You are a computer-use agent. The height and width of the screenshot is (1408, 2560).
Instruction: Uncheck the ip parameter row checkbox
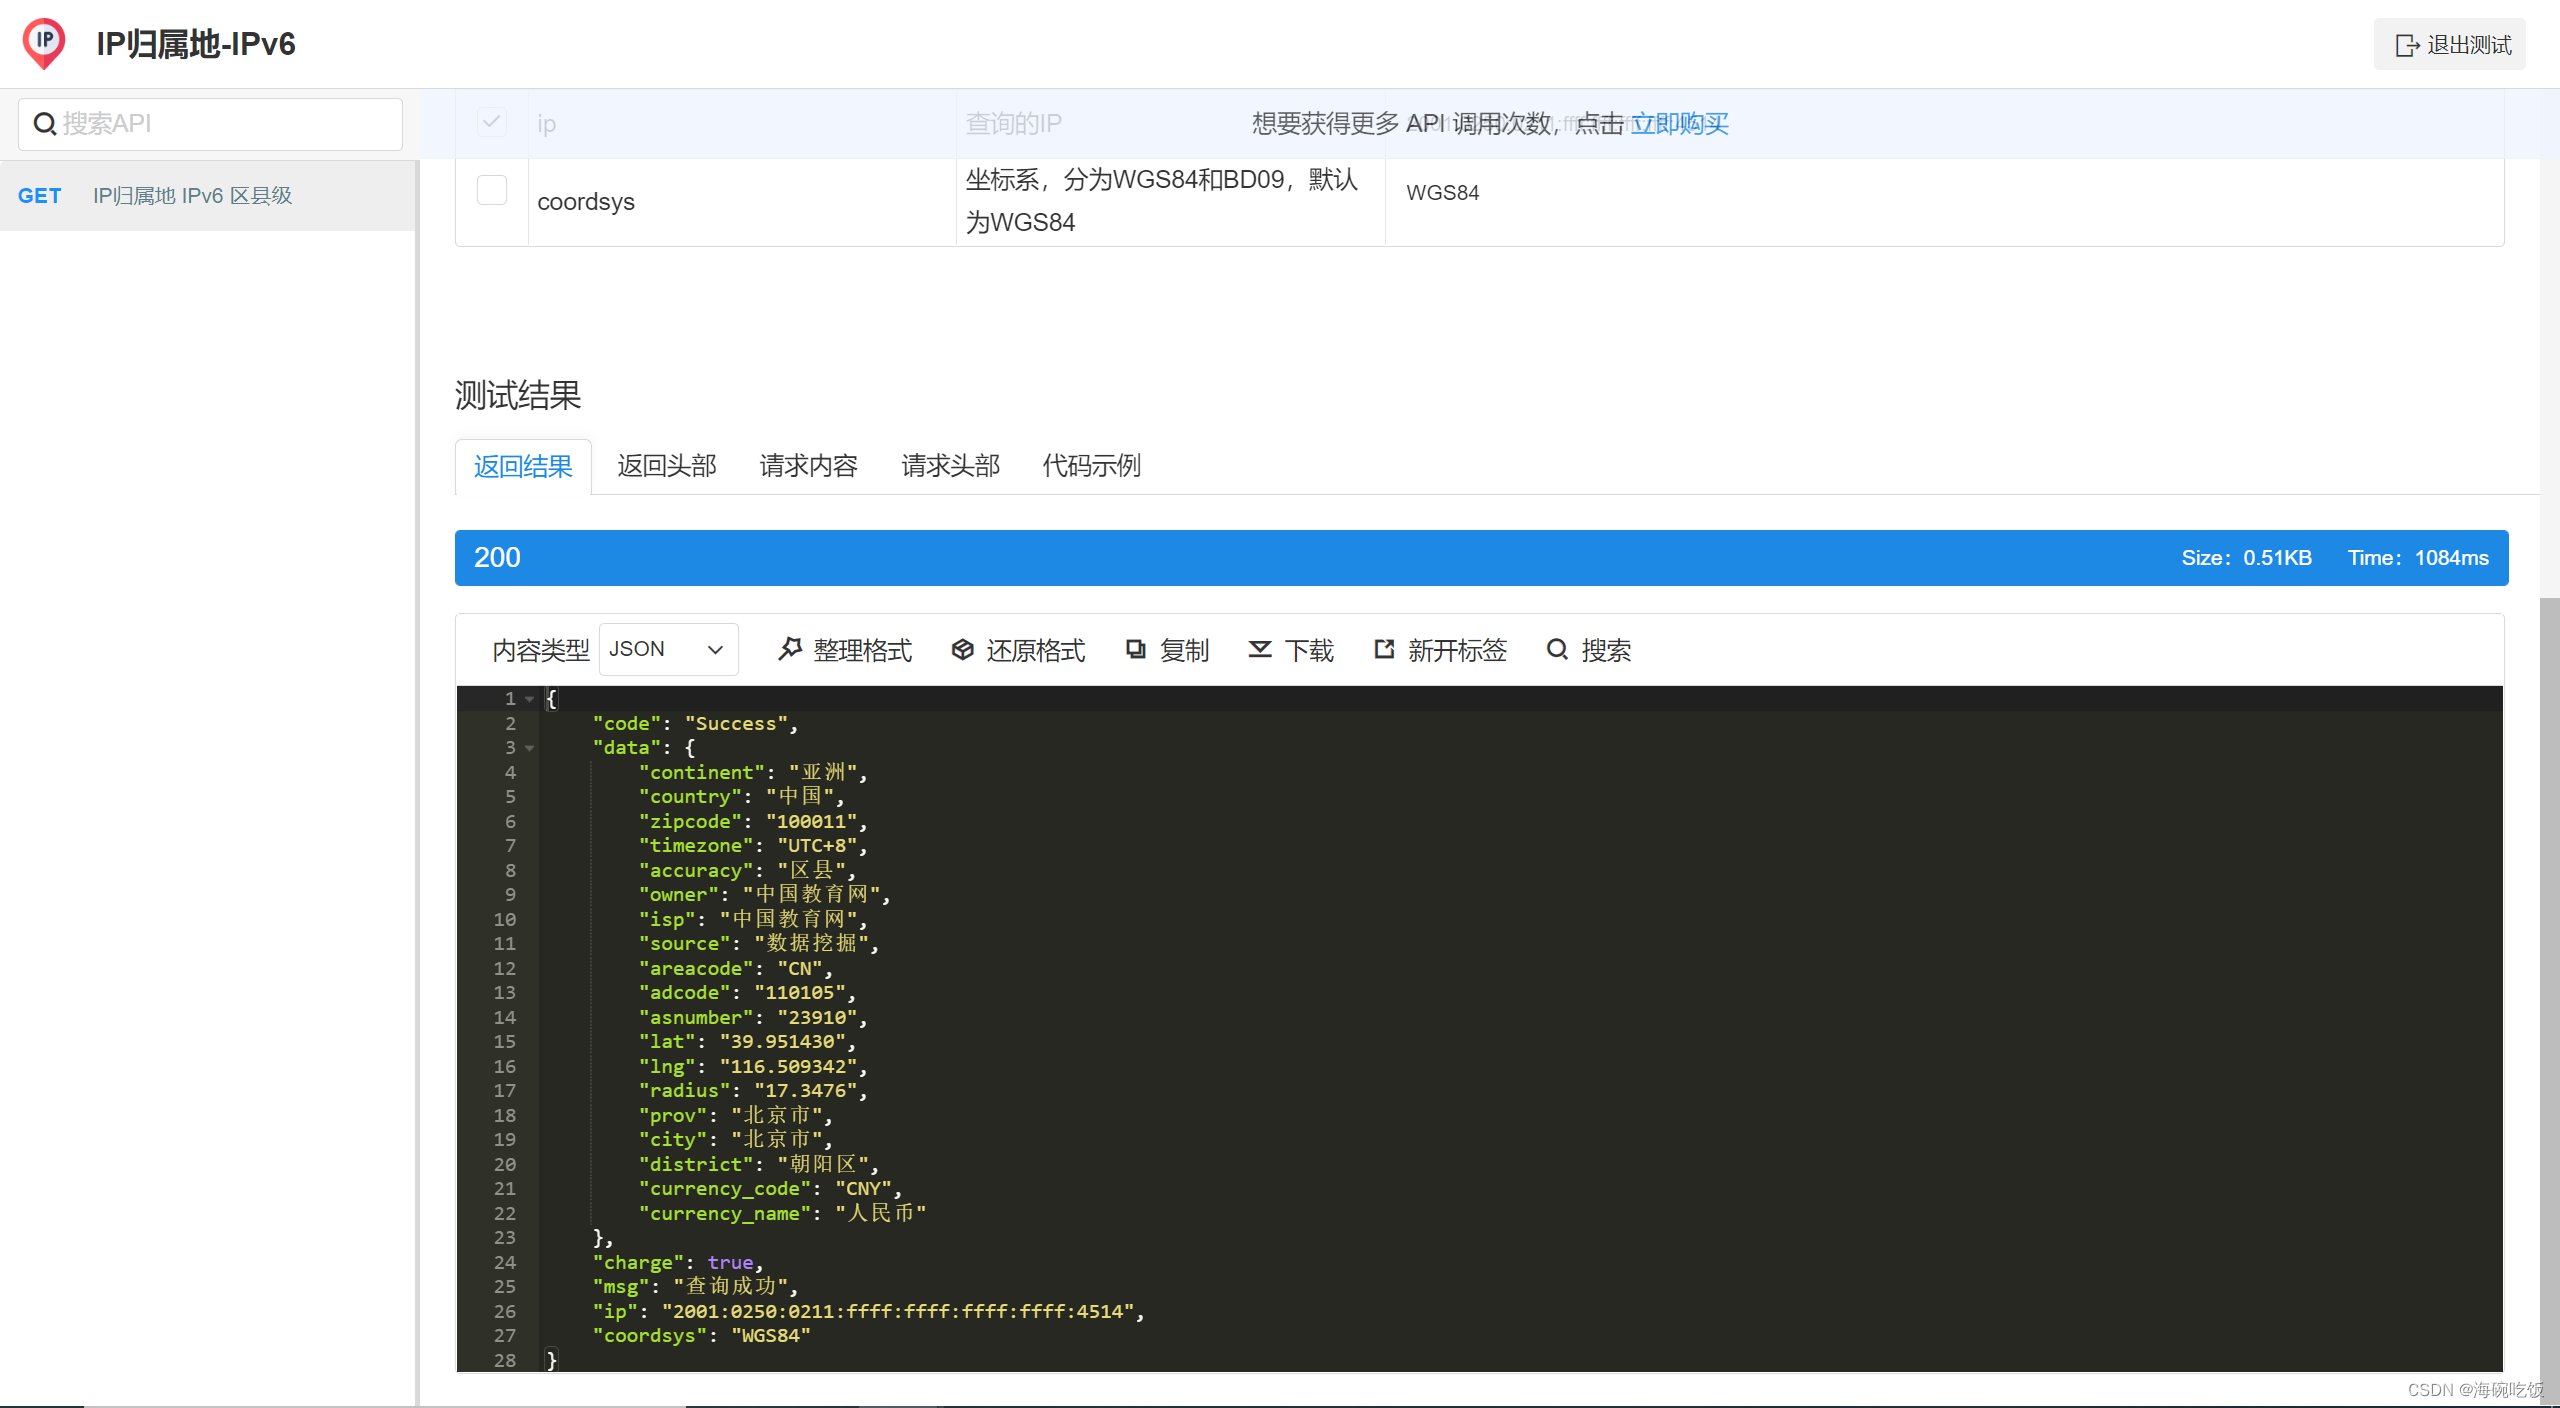click(x=491, y=121)
